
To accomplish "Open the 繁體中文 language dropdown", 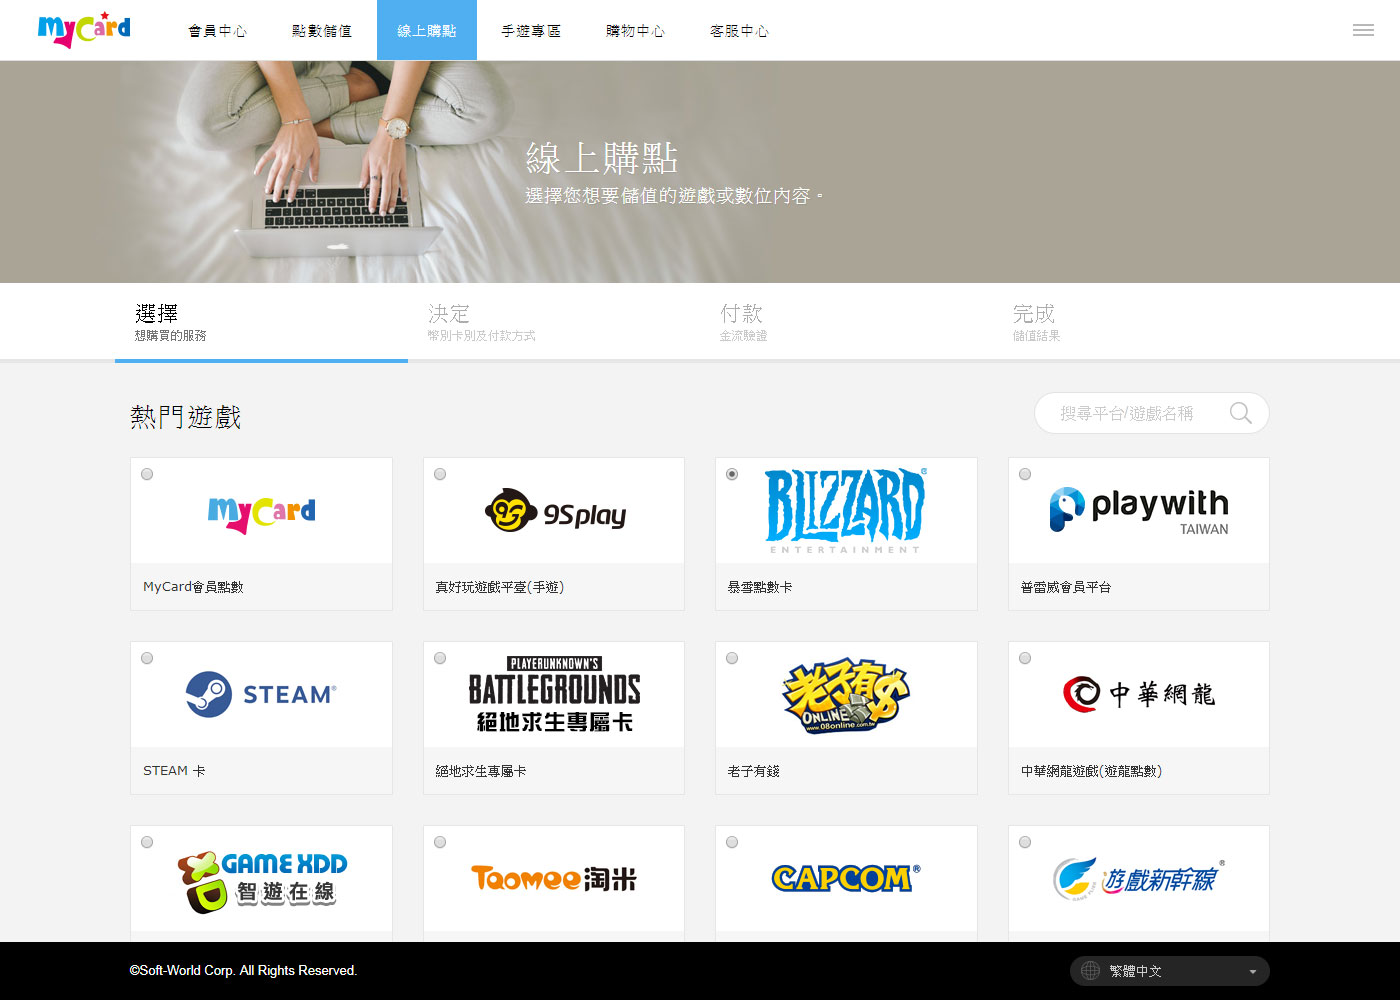I will (1170, 971).
